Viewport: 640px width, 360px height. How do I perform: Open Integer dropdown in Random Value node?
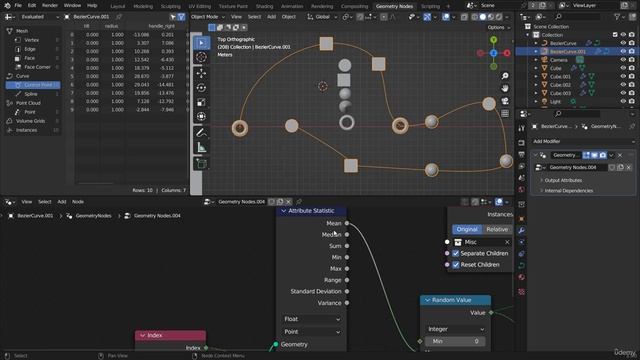[456, 329]
